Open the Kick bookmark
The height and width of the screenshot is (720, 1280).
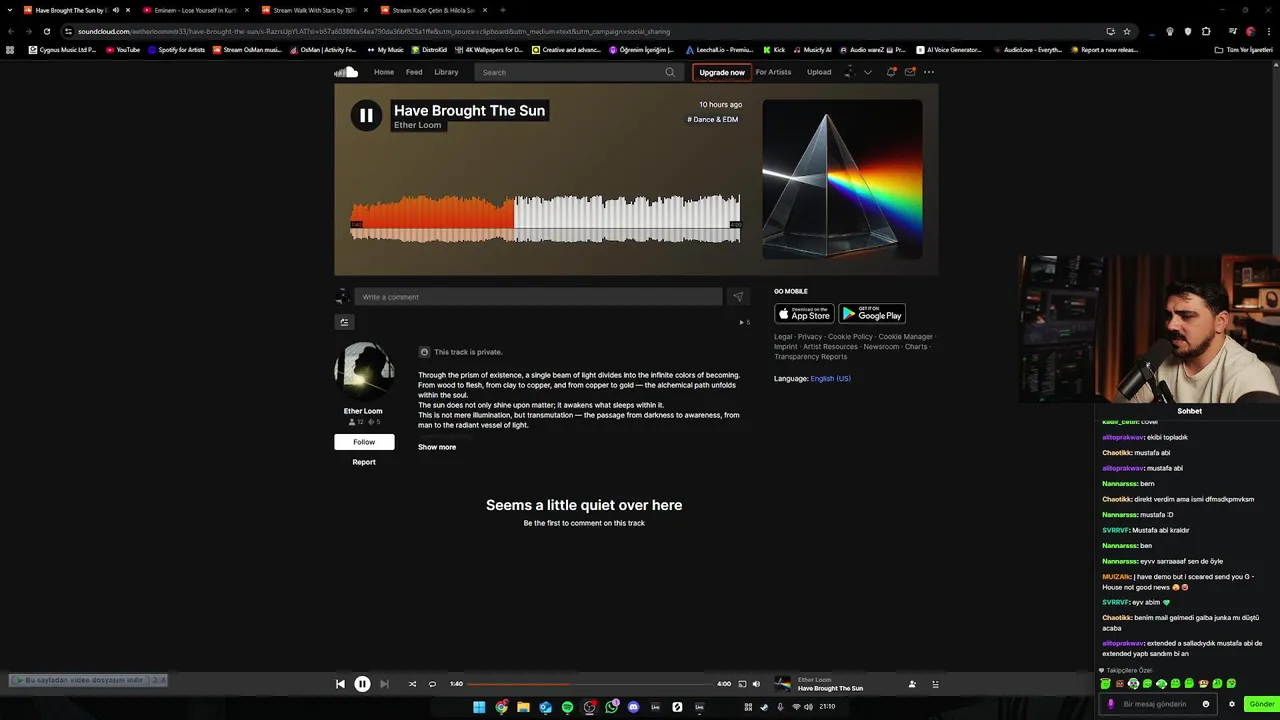coord(774,50)
